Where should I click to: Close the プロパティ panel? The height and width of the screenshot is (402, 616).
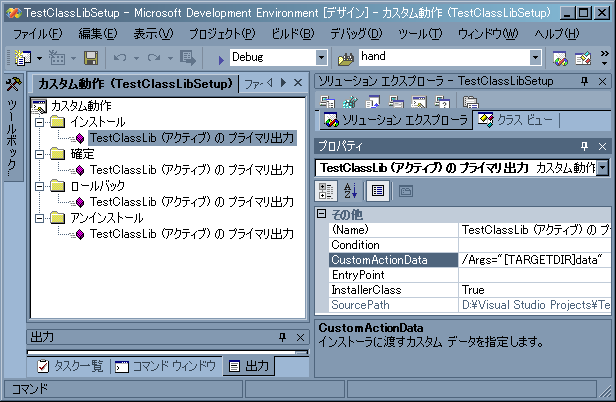(x=602, y=146)
